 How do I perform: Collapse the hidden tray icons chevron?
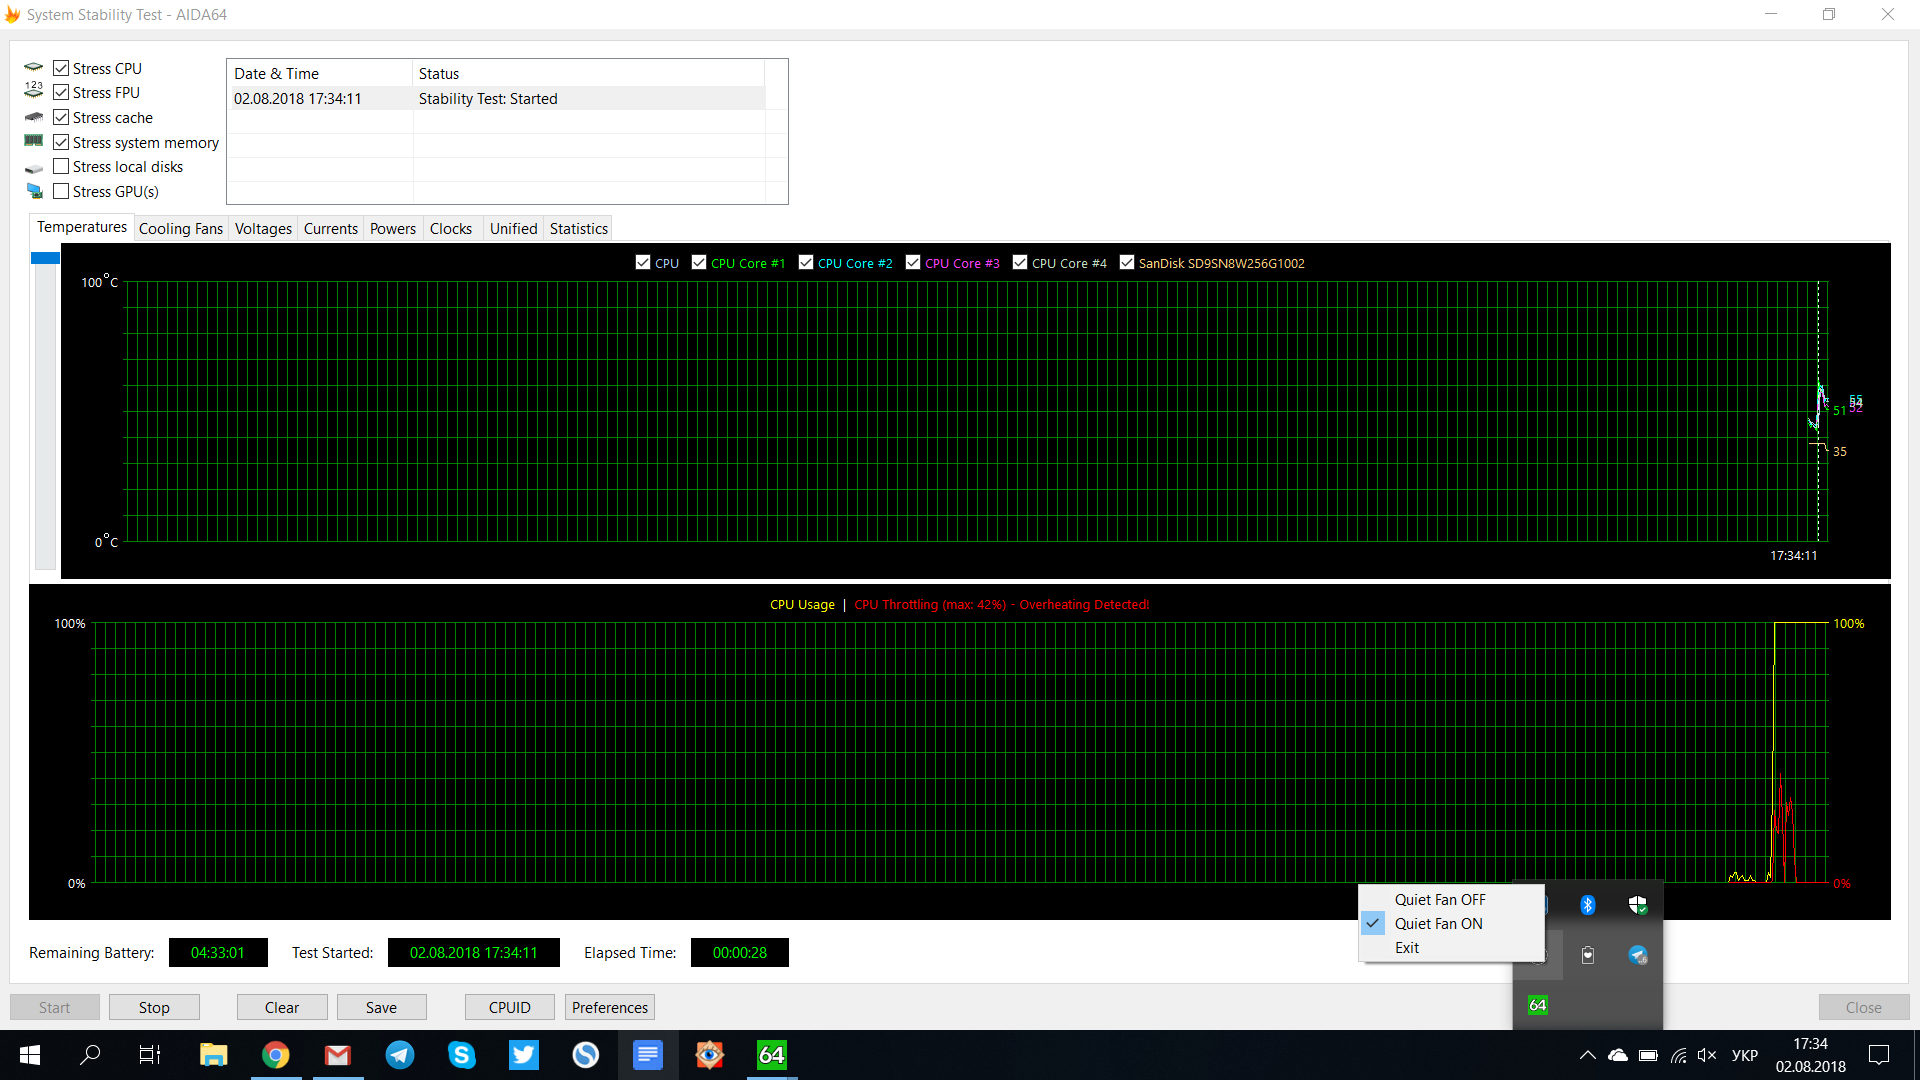[1587, 1055]
